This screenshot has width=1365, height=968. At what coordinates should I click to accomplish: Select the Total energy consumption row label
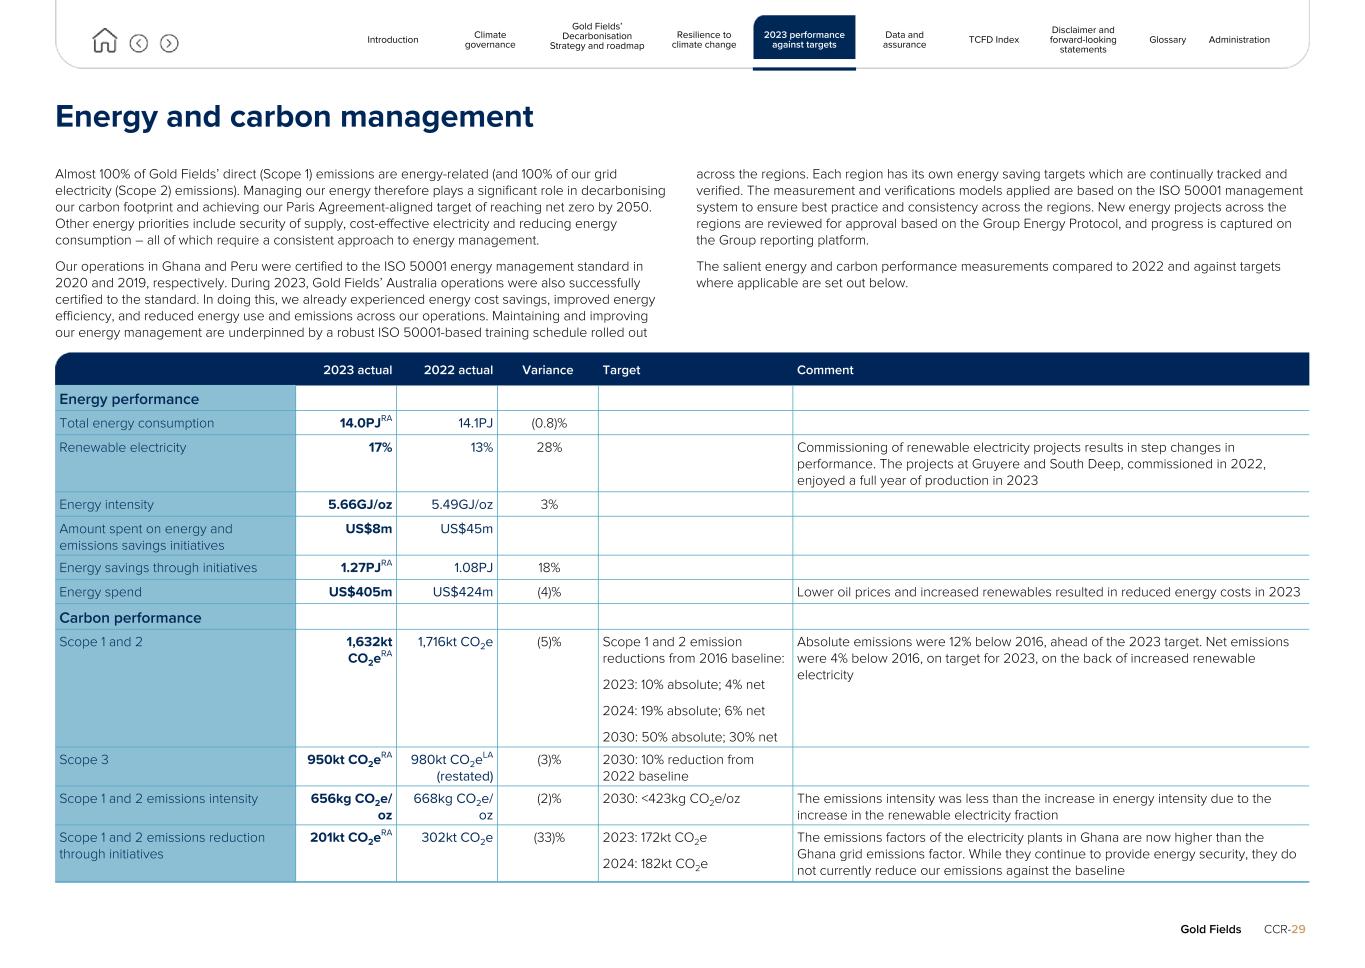click(136, 423)
